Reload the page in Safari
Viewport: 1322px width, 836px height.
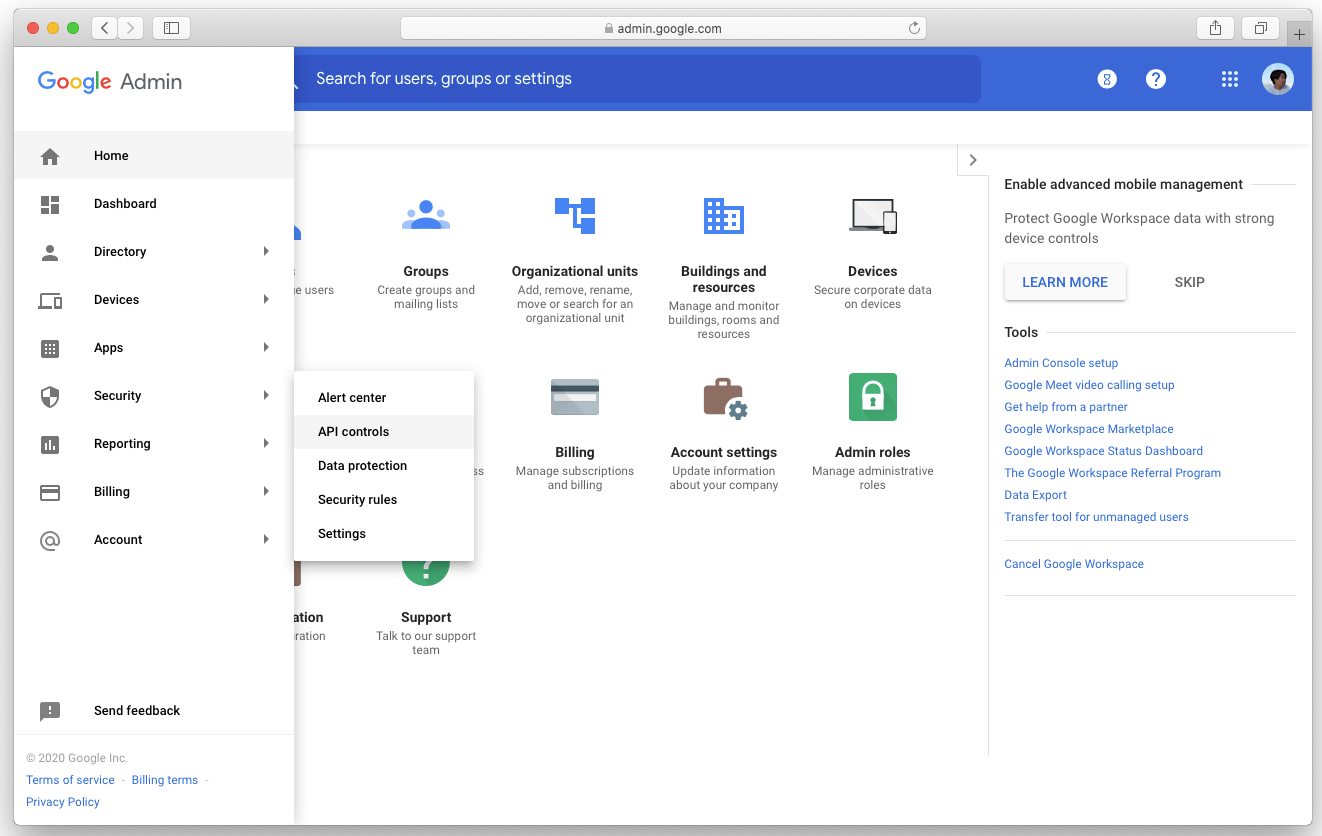point(914,28)
